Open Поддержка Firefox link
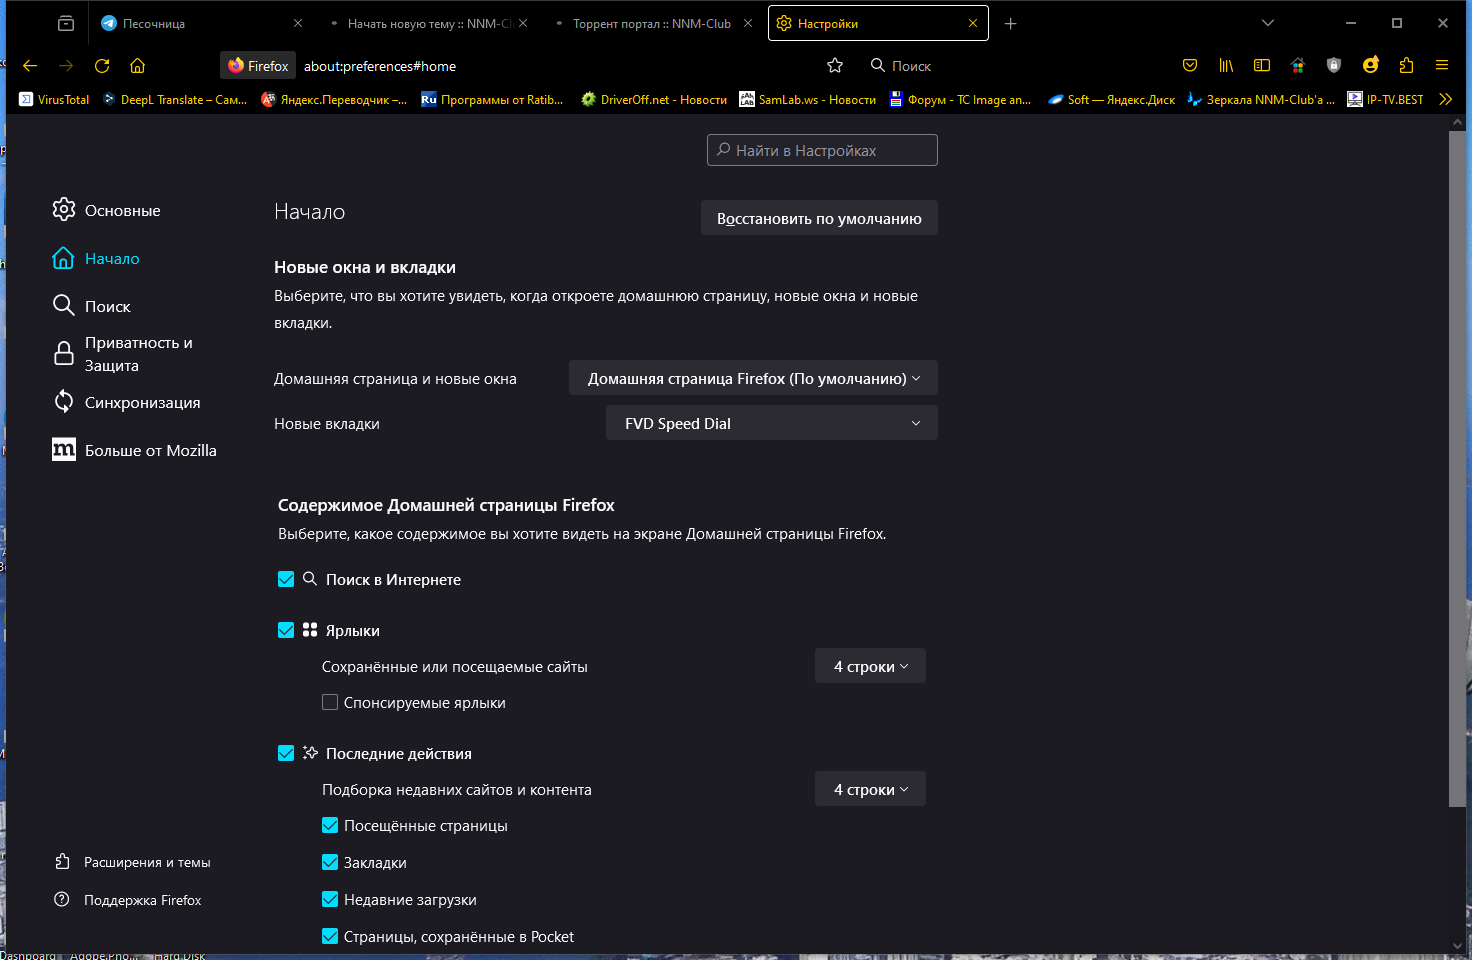 (128, 900)
